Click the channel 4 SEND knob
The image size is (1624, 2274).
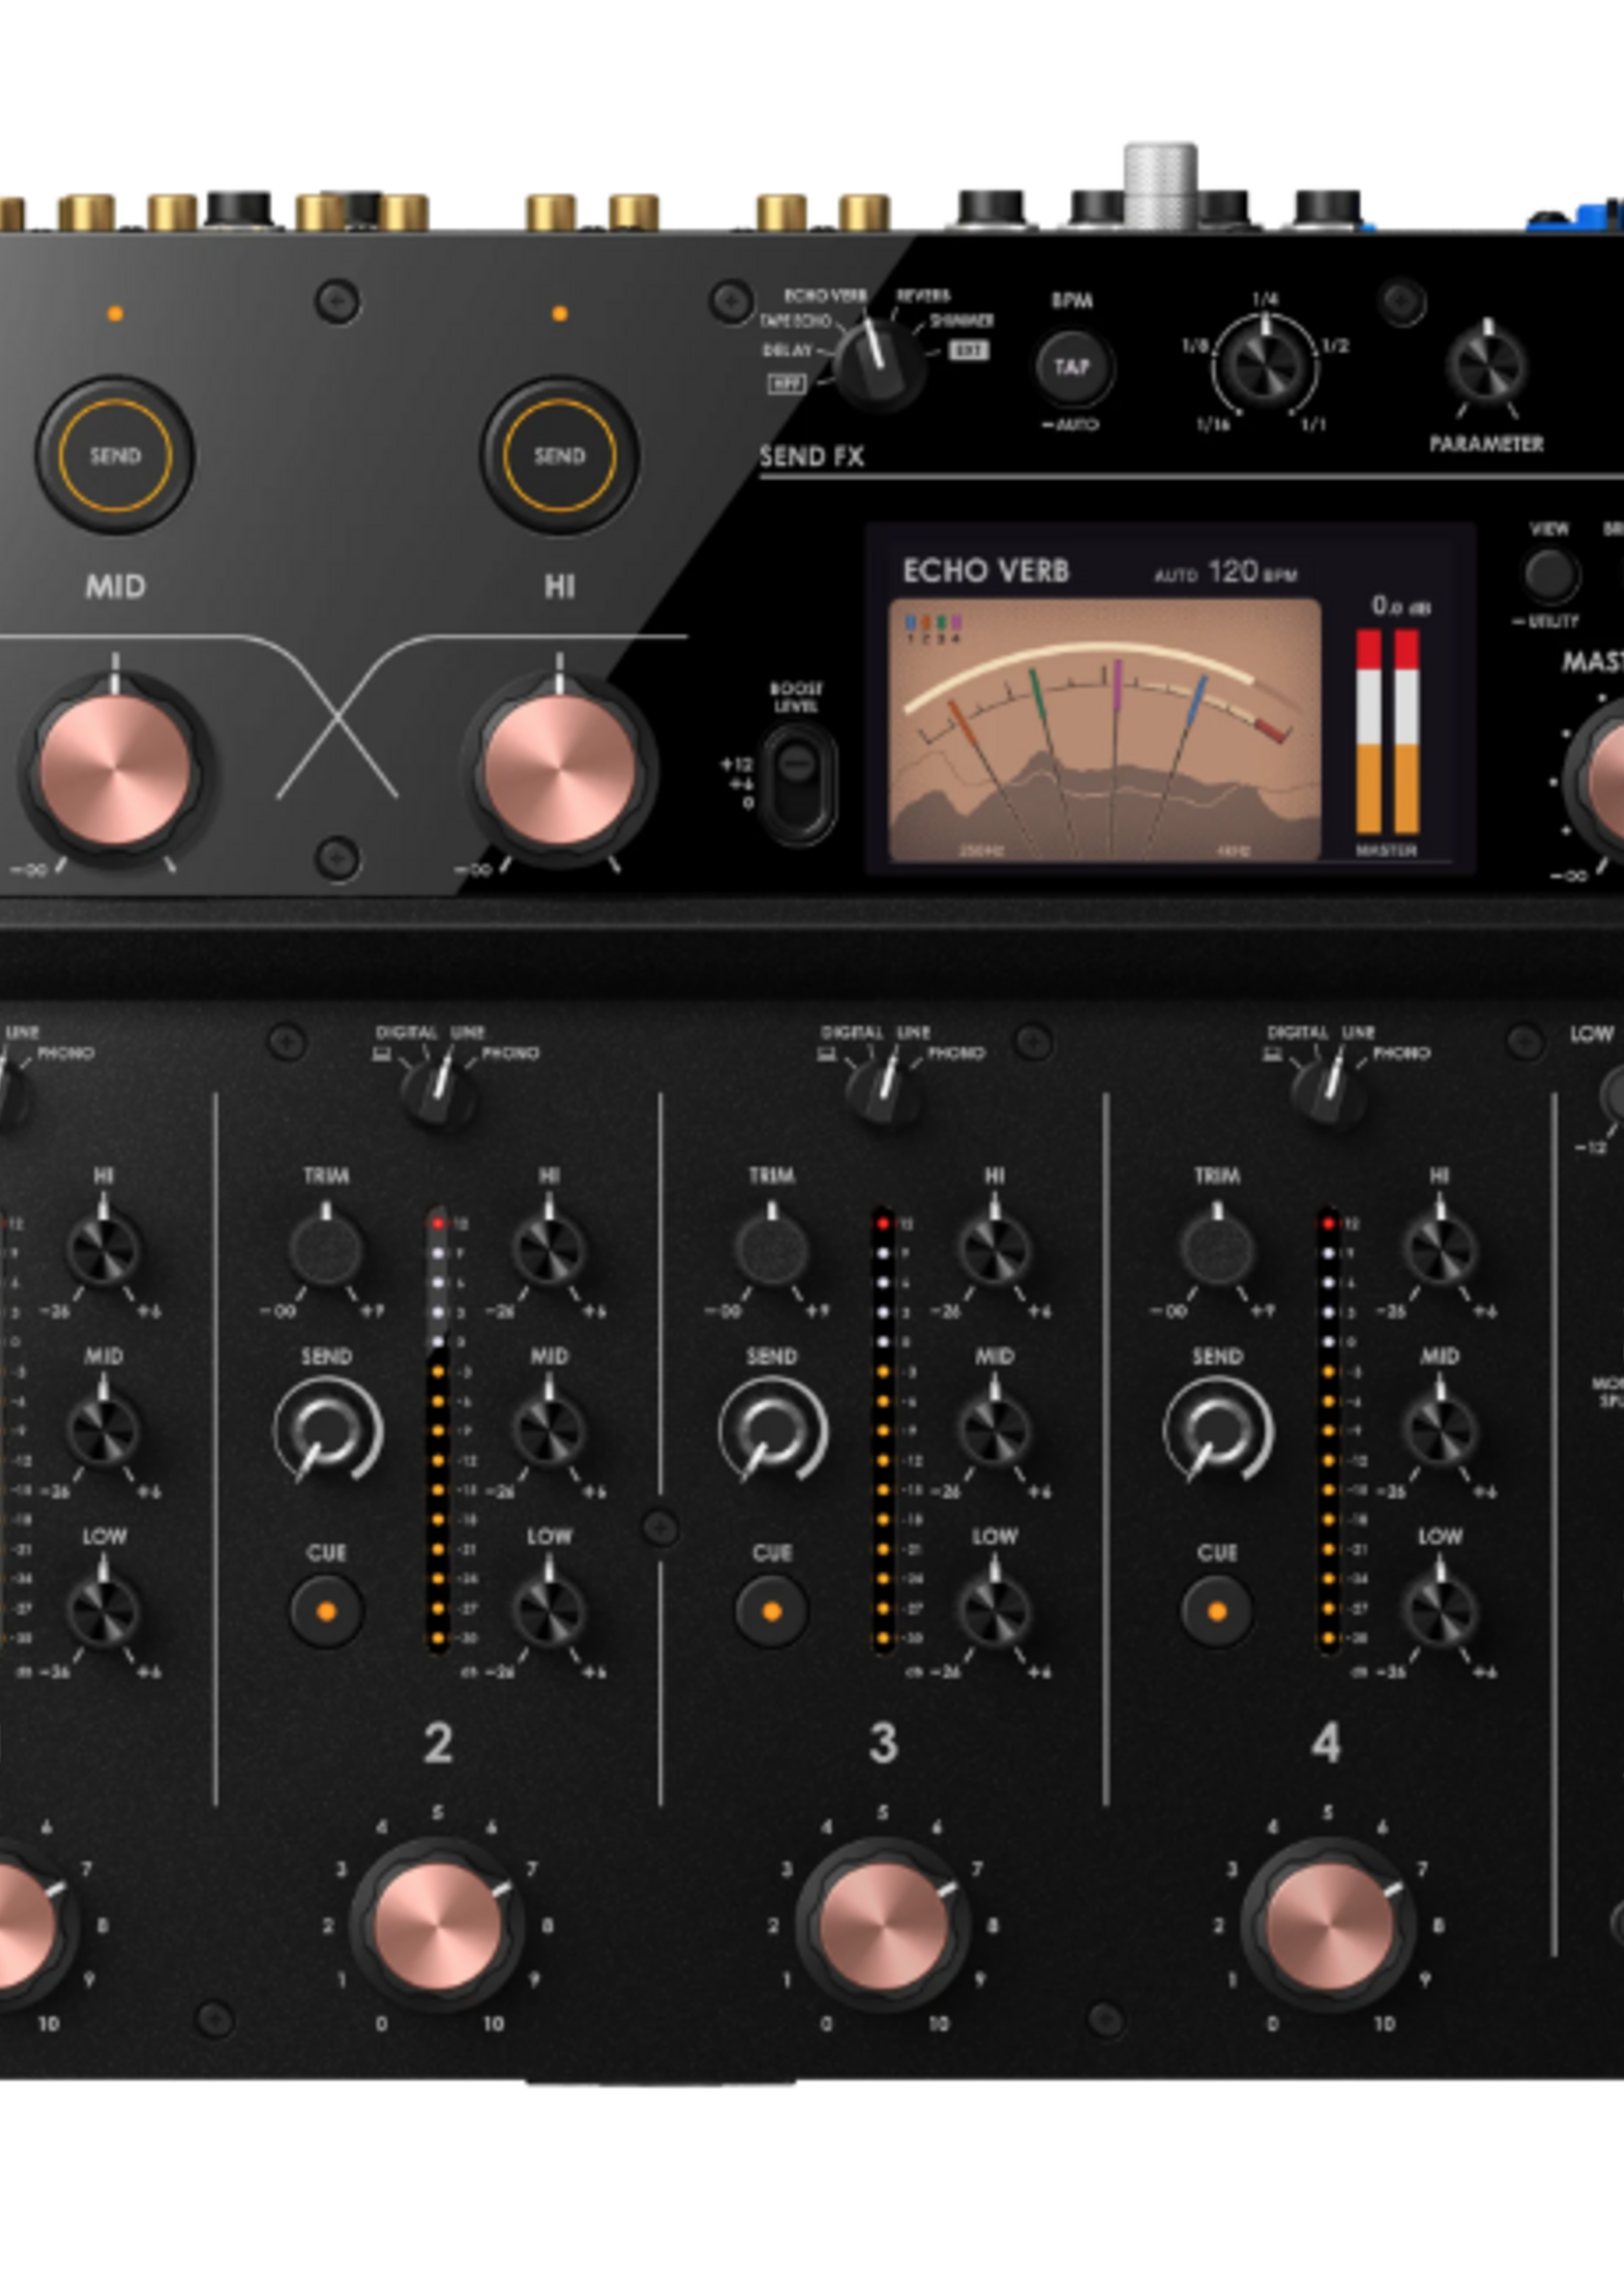click(1217, 1431)
